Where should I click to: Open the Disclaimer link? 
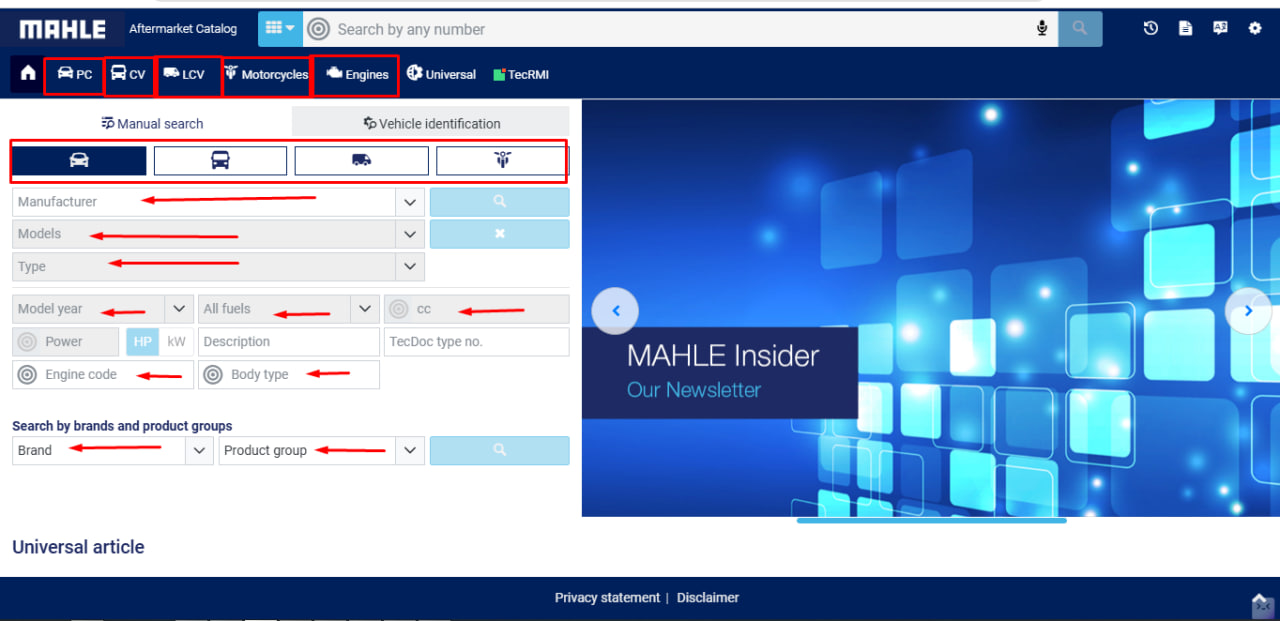[x=708, y=598]
